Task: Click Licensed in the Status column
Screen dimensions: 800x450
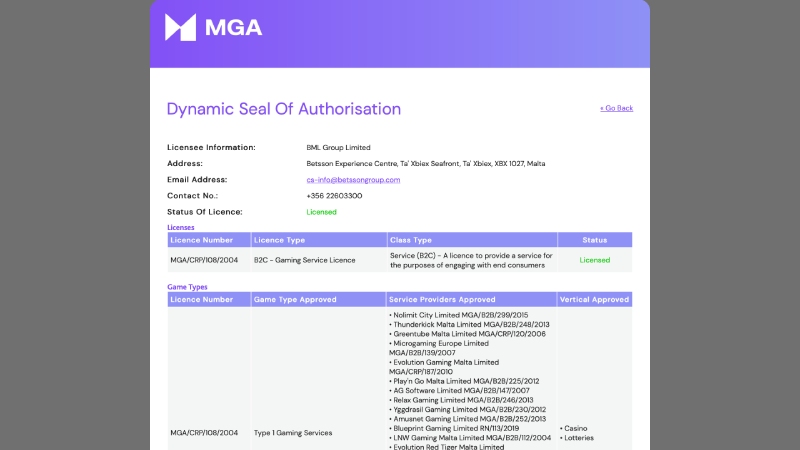Action: [x=595, y=260]
